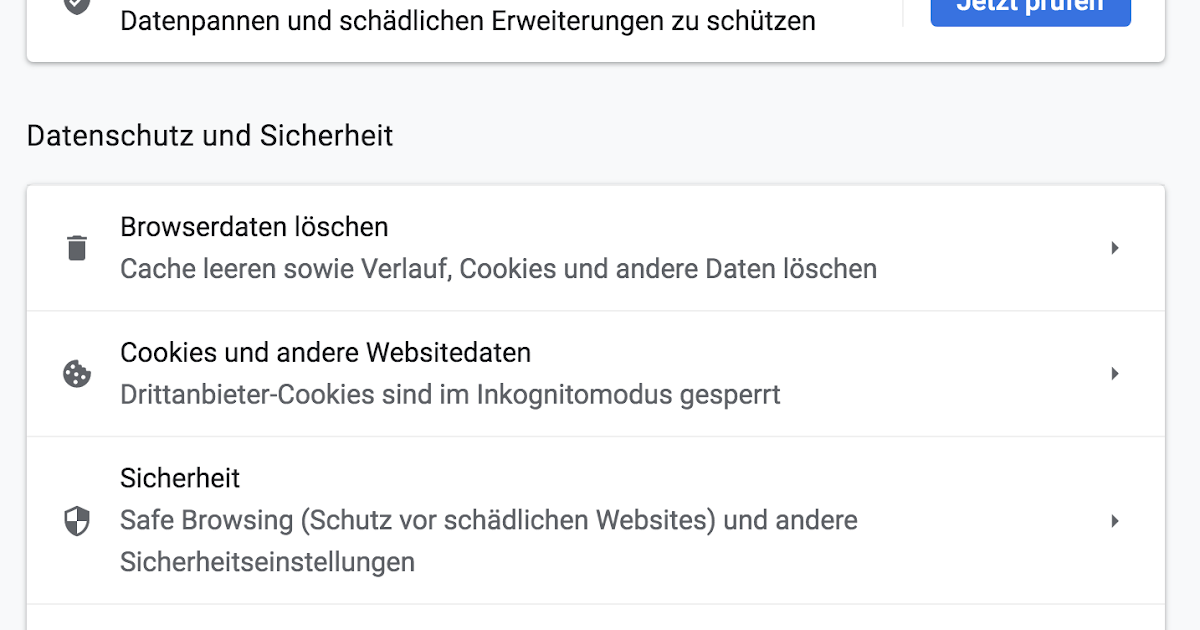Screen dimensions: 1200x630
Task: Click the Drittanbieter-Cookies description text
Action: (x=450, y=394)
